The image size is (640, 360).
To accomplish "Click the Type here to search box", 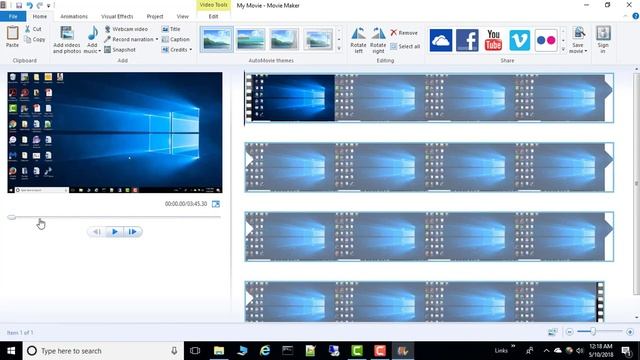I will coord(103,351).
